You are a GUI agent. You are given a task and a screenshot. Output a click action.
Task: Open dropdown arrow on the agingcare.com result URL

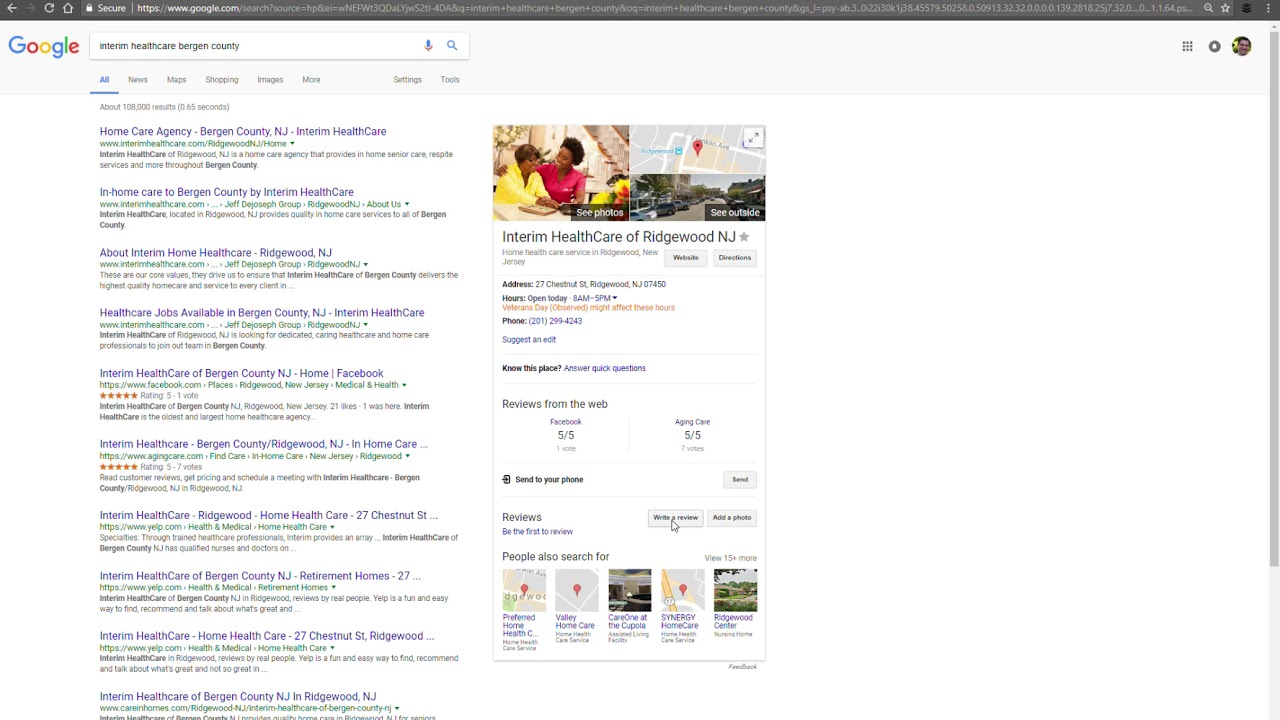[x=407, y=456]
